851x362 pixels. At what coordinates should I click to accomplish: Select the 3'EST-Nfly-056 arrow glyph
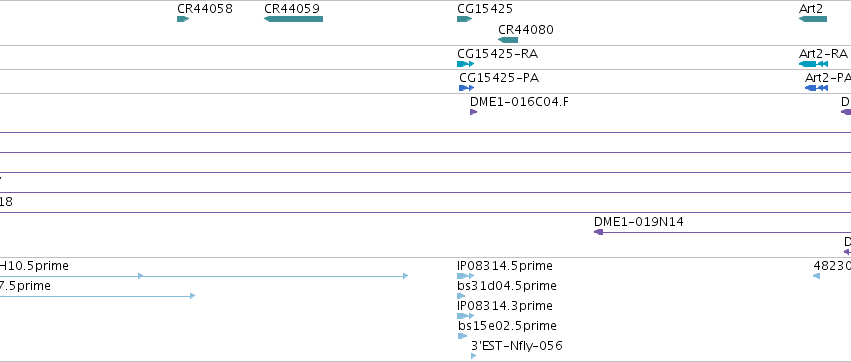point(473,356)
